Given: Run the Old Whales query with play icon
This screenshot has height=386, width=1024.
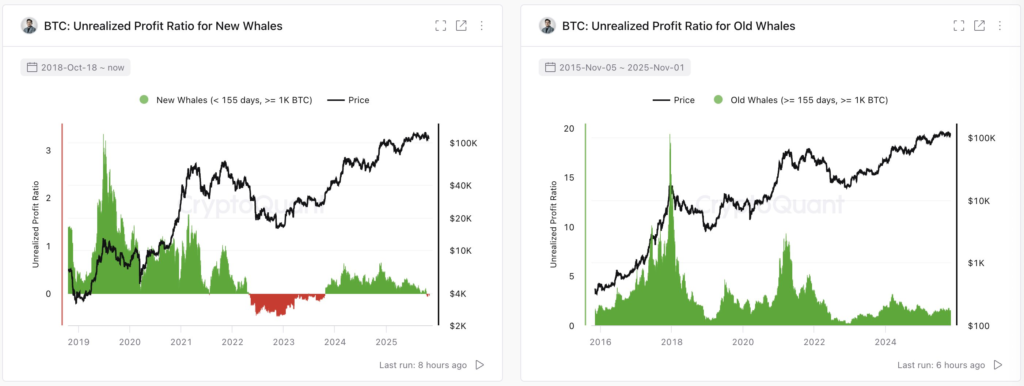Looking at the screenshot, I should 998,365.
